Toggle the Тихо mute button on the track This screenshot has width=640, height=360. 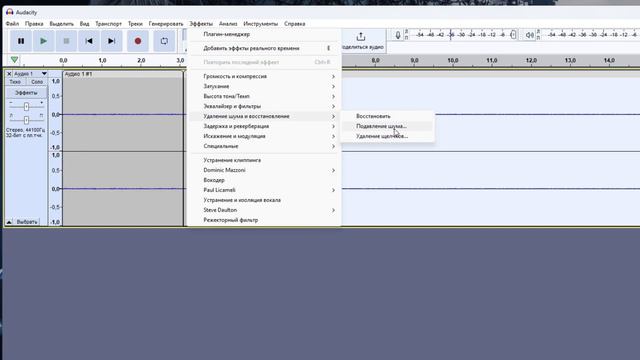click(x=15, y=82)
